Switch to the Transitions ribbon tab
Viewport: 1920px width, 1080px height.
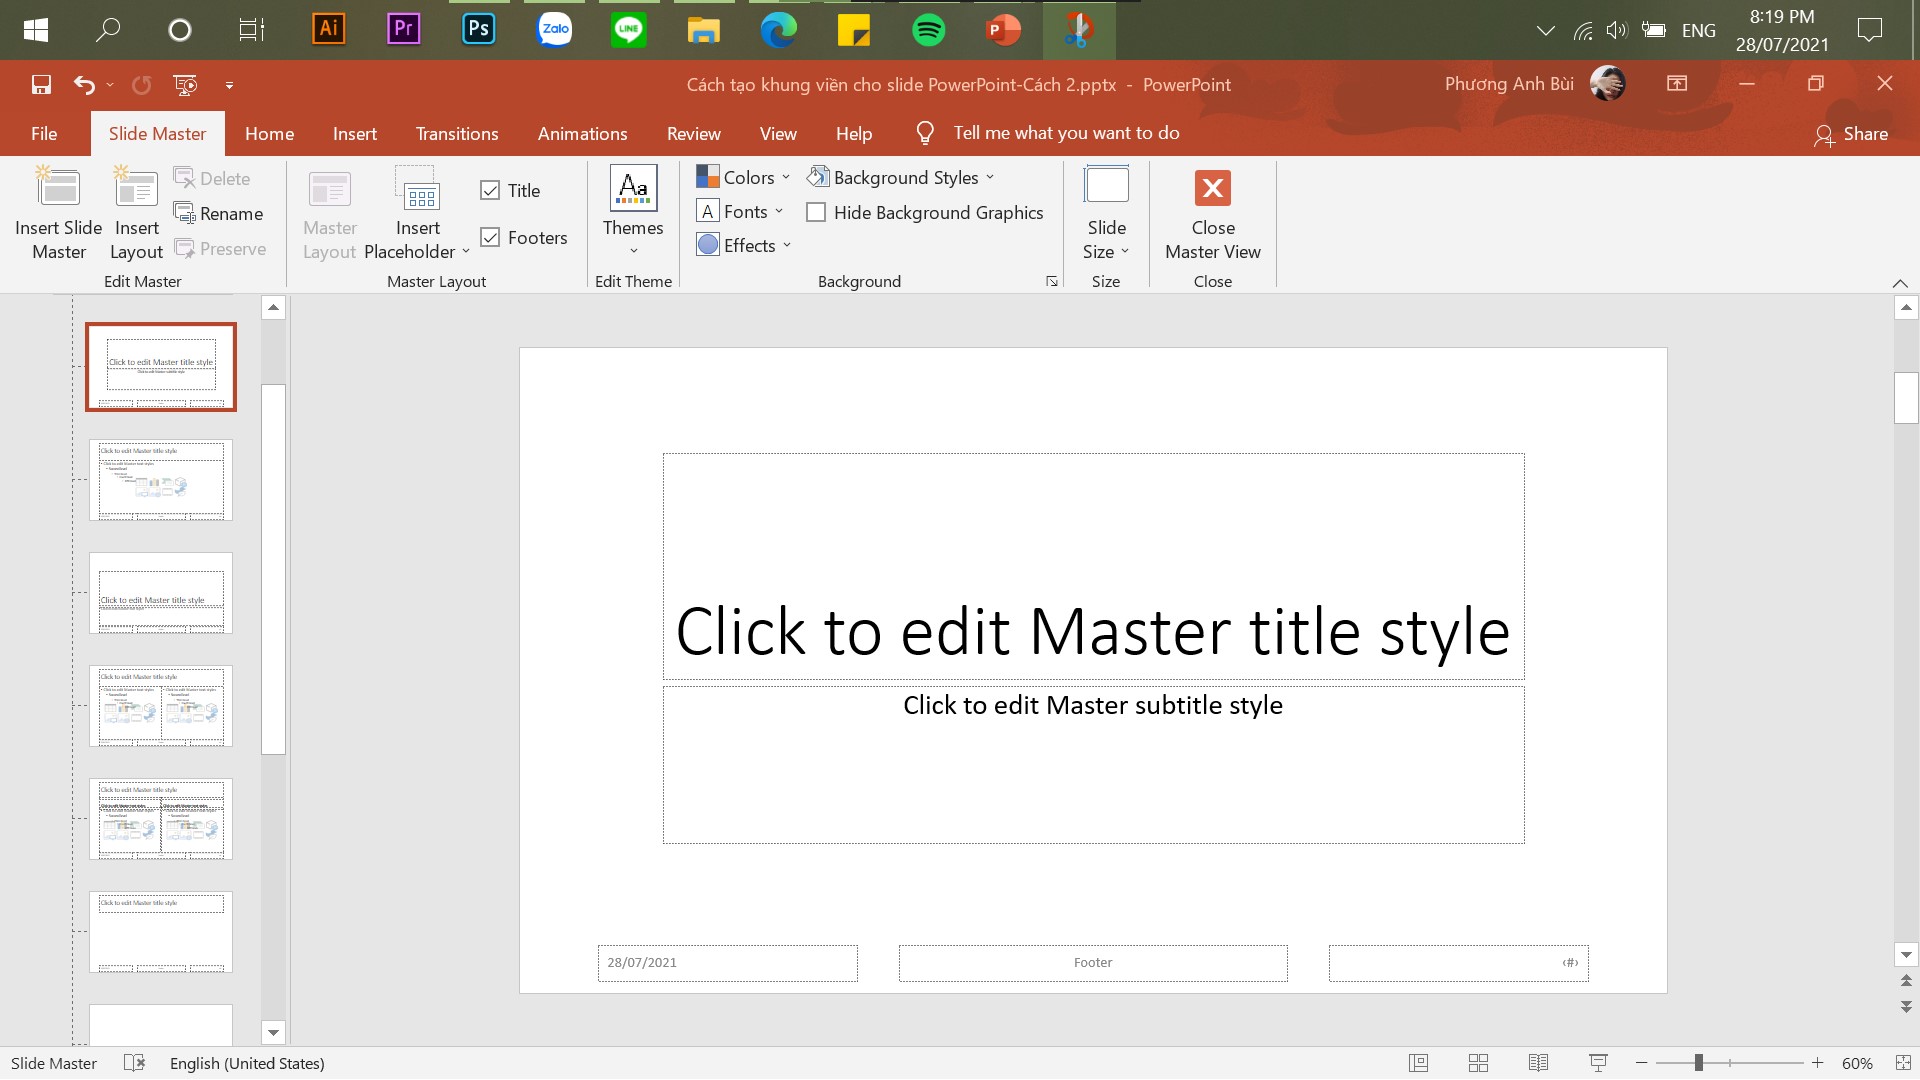pyautogui.click(x=458, y=132)
